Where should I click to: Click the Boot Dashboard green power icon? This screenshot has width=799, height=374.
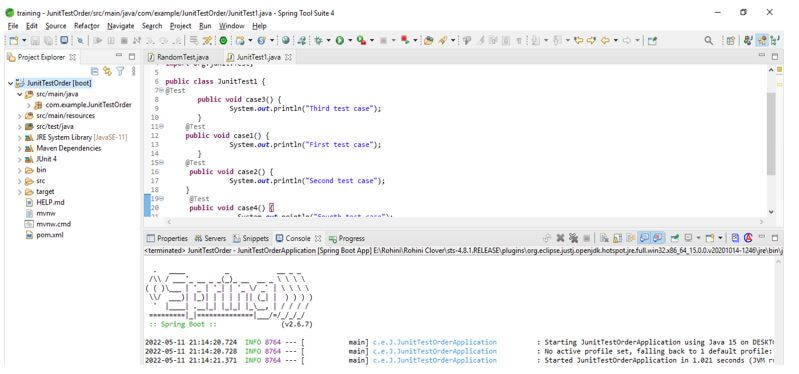[x=223, y=41]
